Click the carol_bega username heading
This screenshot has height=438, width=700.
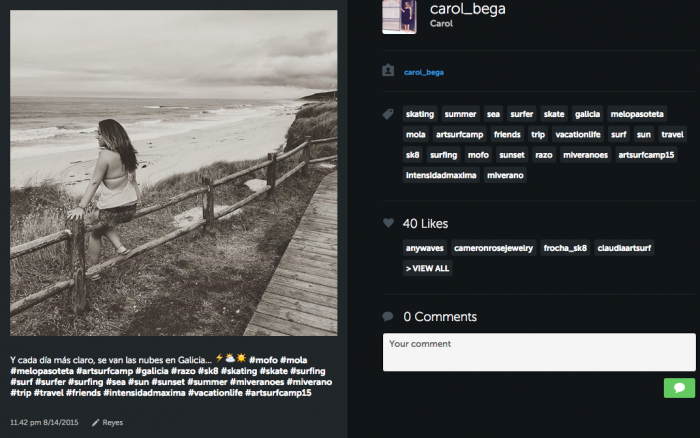pyautogui.click(x=467, y=9)
